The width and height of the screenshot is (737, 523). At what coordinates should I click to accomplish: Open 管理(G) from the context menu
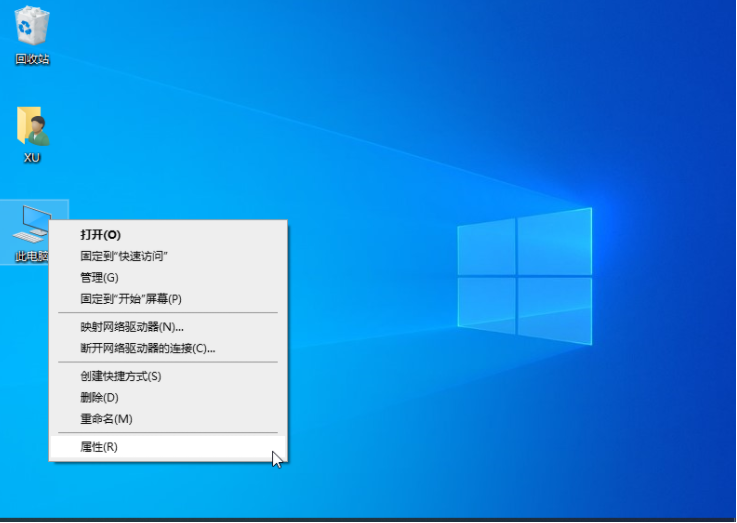coord(99,277)
